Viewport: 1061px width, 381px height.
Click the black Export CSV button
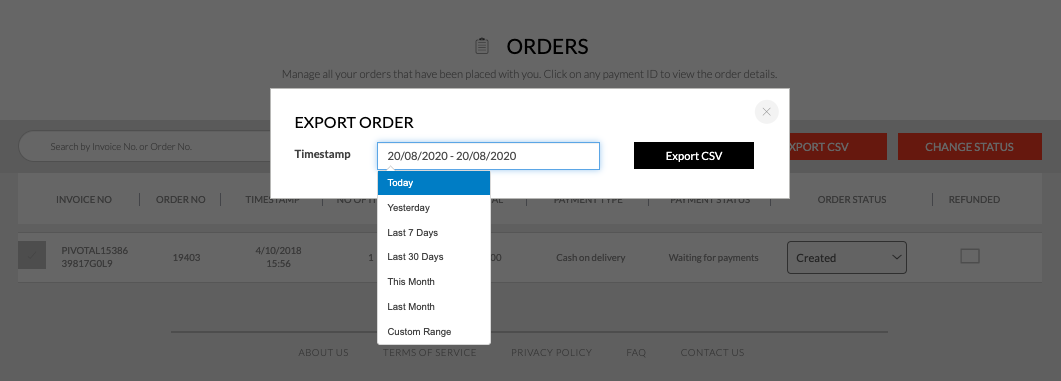[694, 156]
